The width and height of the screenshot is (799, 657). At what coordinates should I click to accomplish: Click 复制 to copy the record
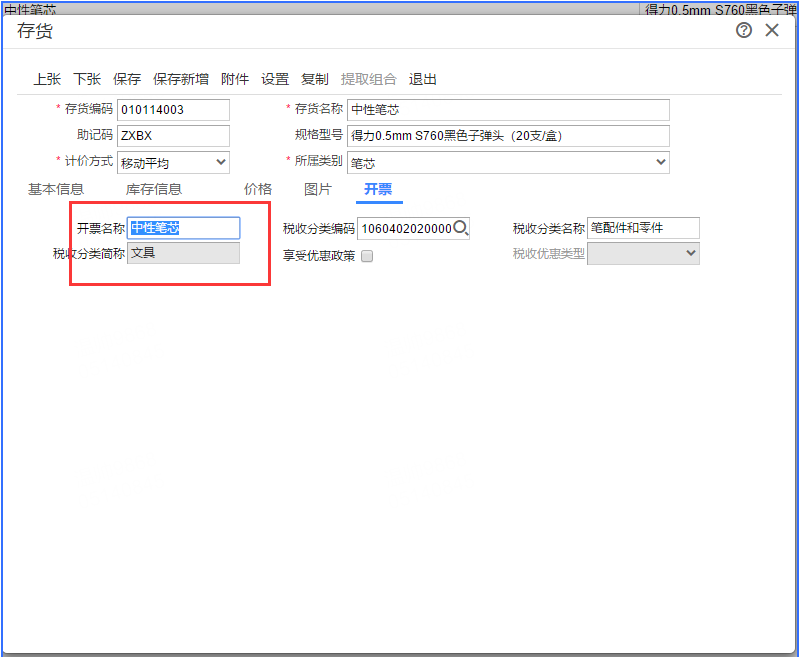point(315,79)
